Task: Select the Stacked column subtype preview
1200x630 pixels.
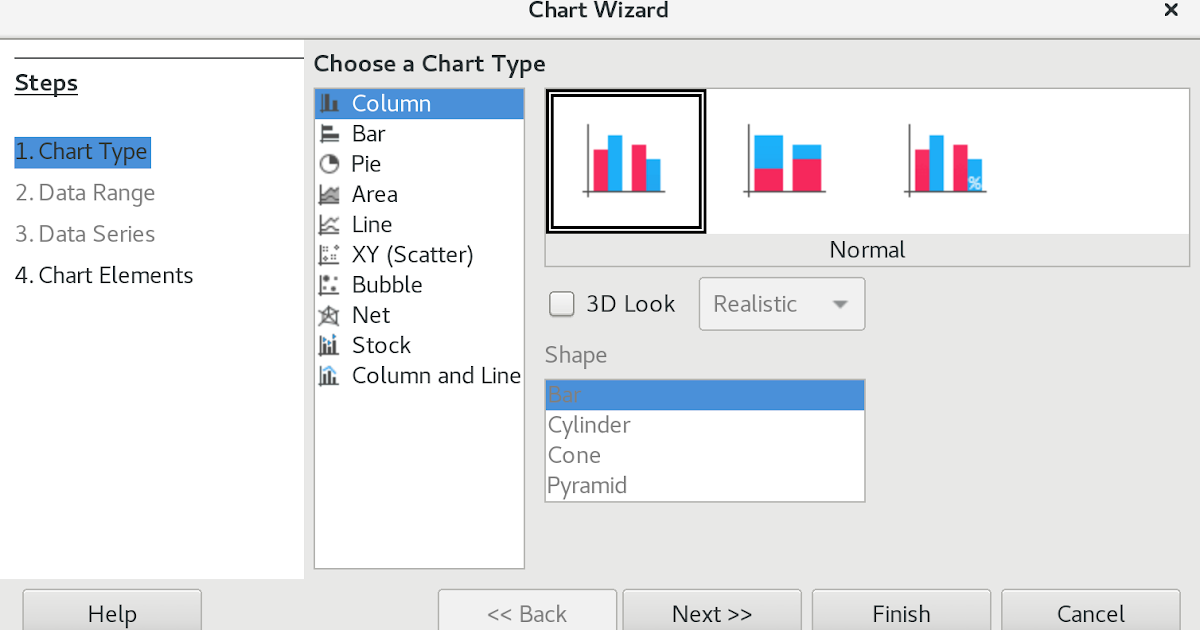Action: [785, 160]
